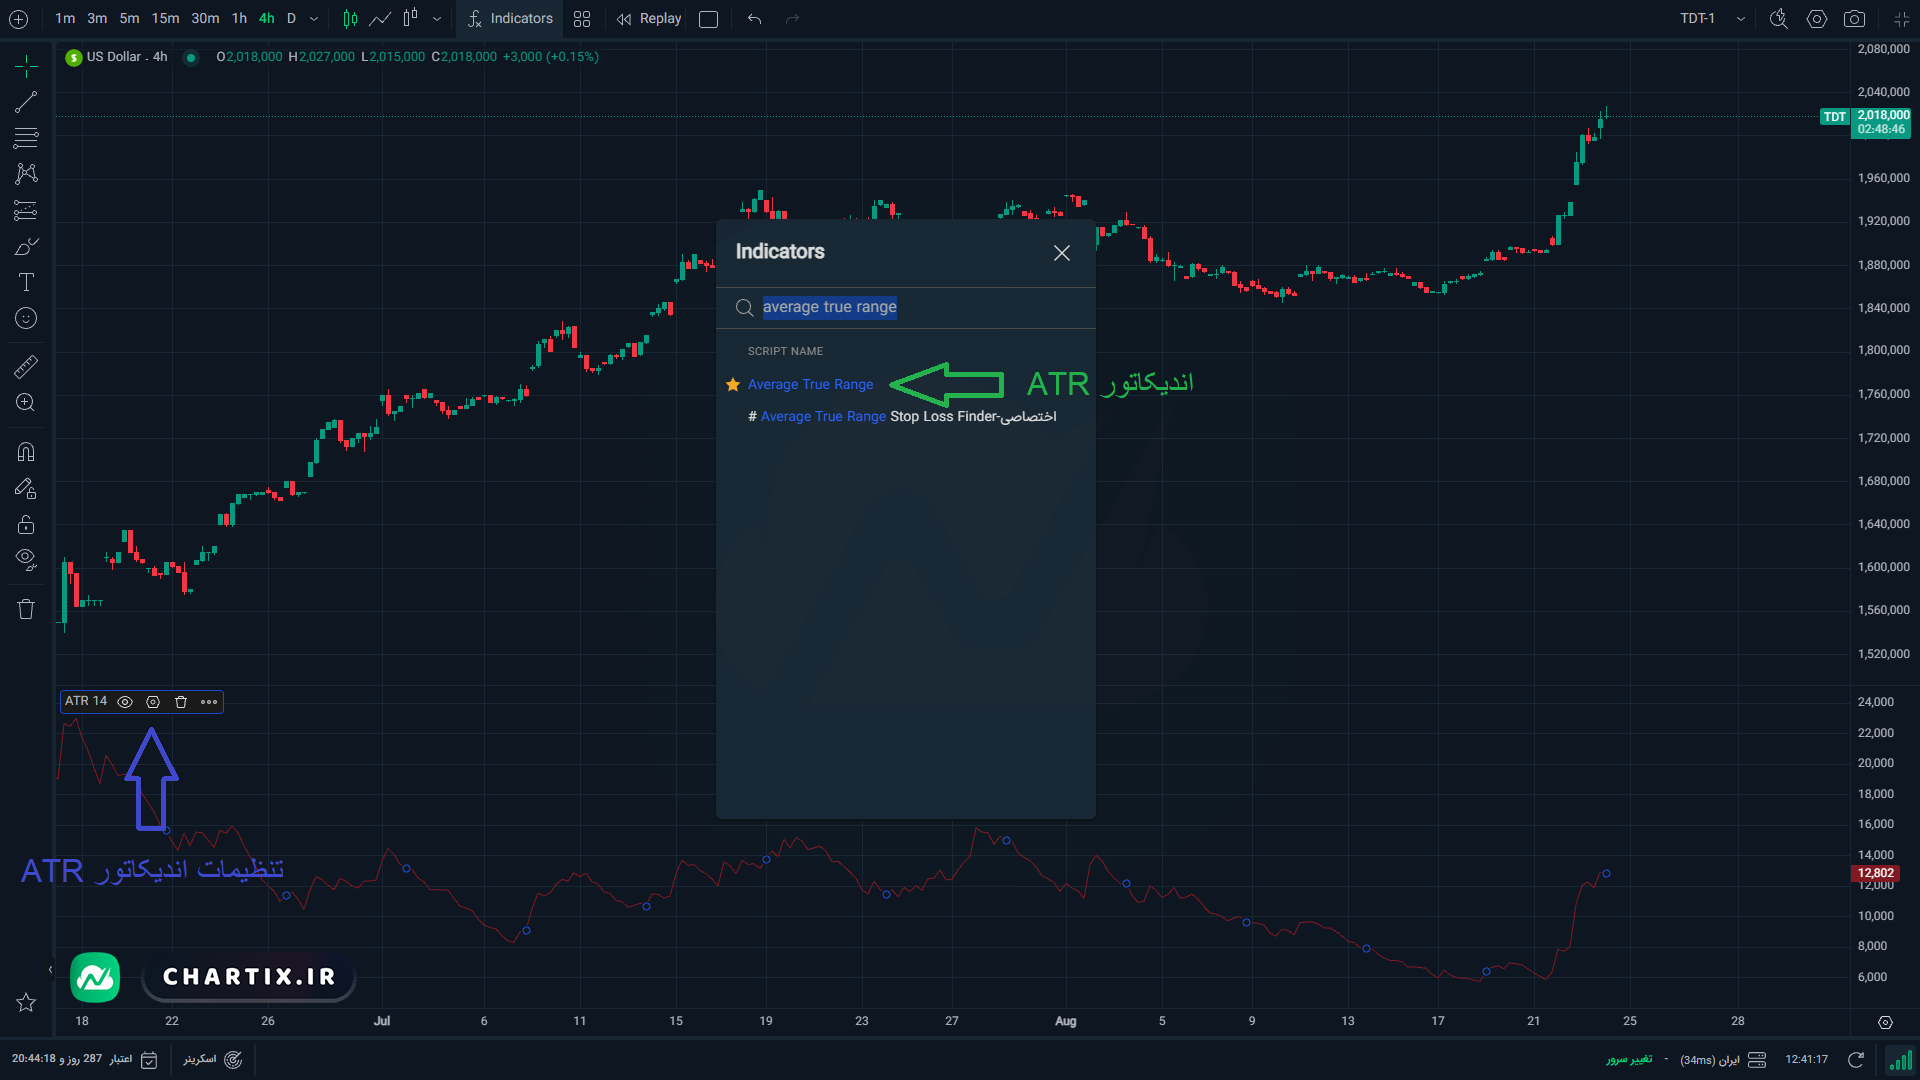The width and height of the screenshot is (1920, 1080).
Task: Open the TDT-1 layout dropdown
Action: (x=1712, y=19)
